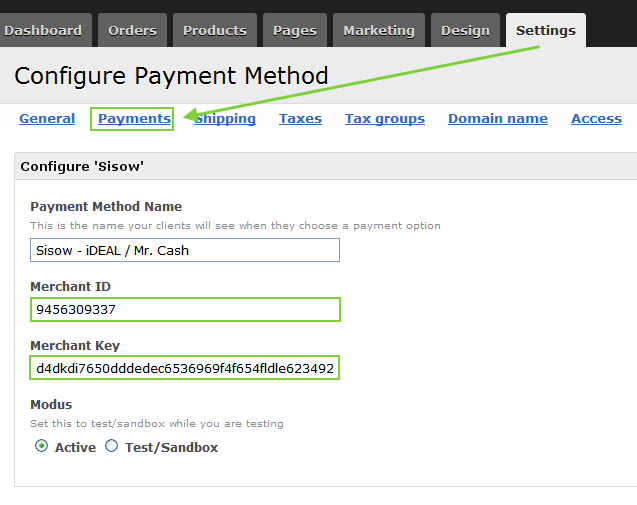Open the Taxes link

[x=300, y=119]
